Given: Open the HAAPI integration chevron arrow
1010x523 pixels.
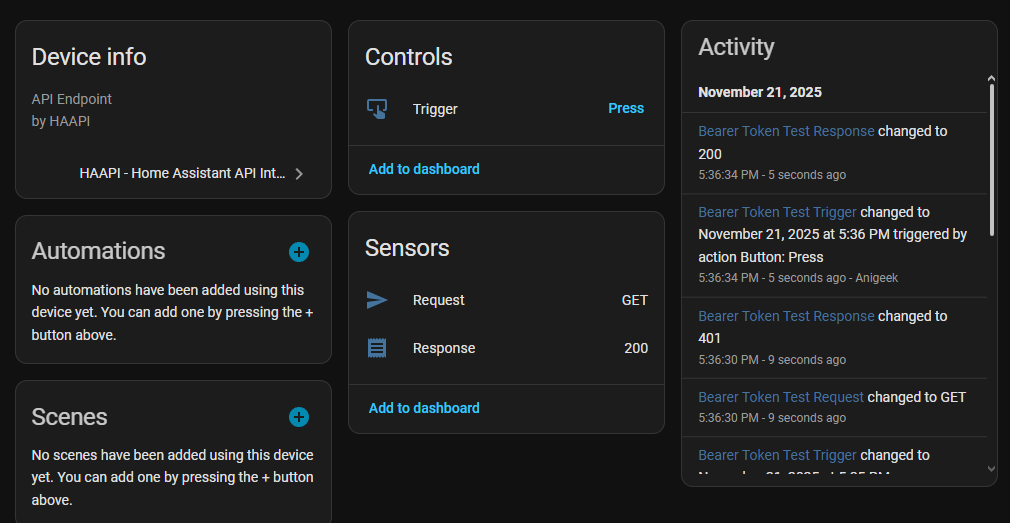Looking at the screenshot, I should pyautogui.click(x=299, y=174).
